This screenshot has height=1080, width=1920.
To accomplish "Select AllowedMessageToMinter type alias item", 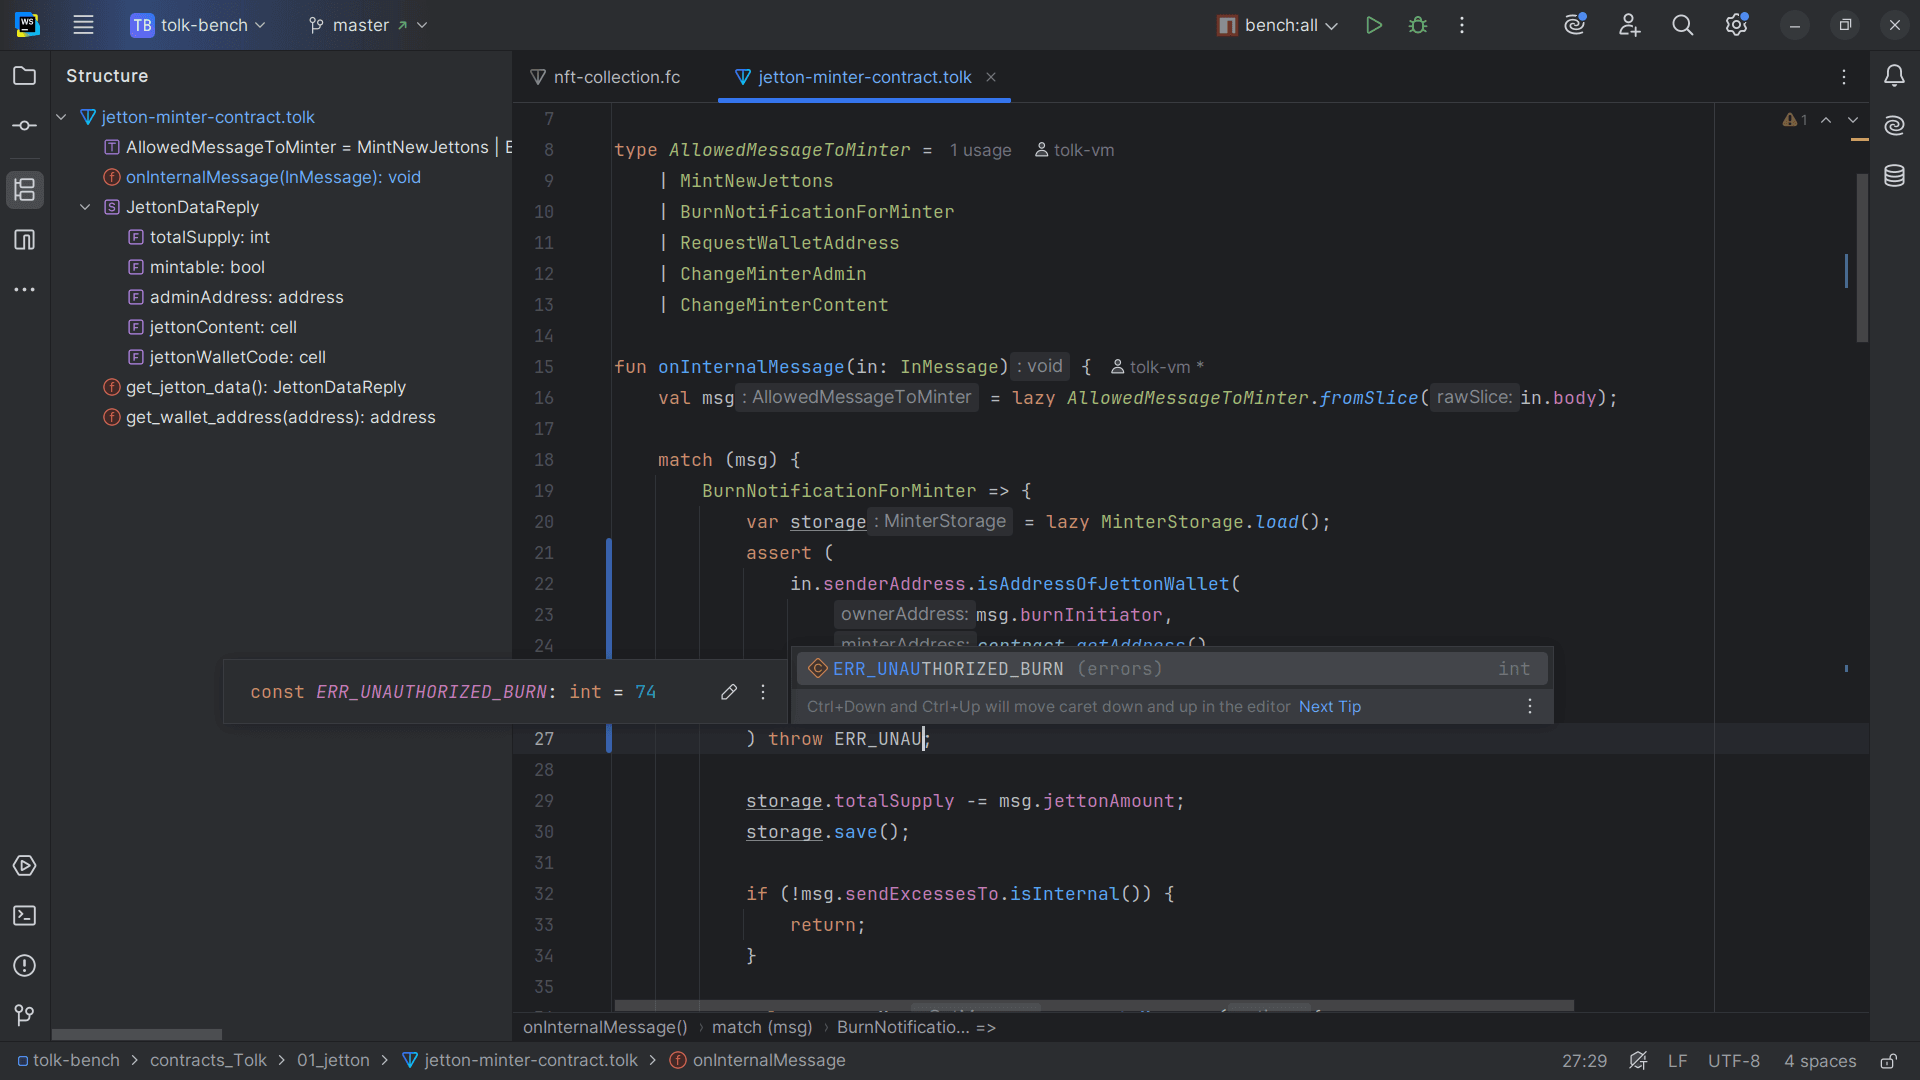I will (307, 147).
